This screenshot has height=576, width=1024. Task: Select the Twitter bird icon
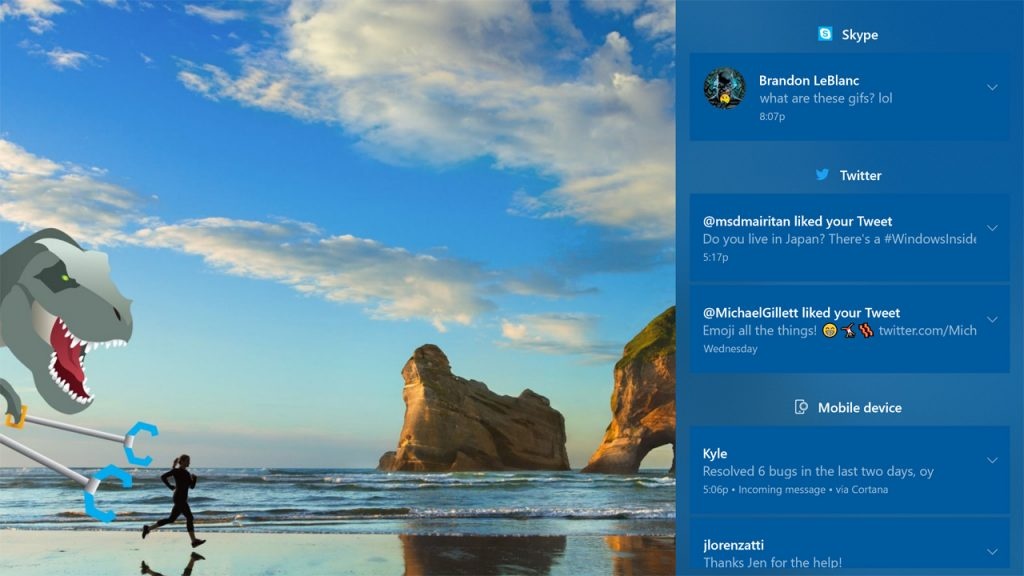[822, 174]
